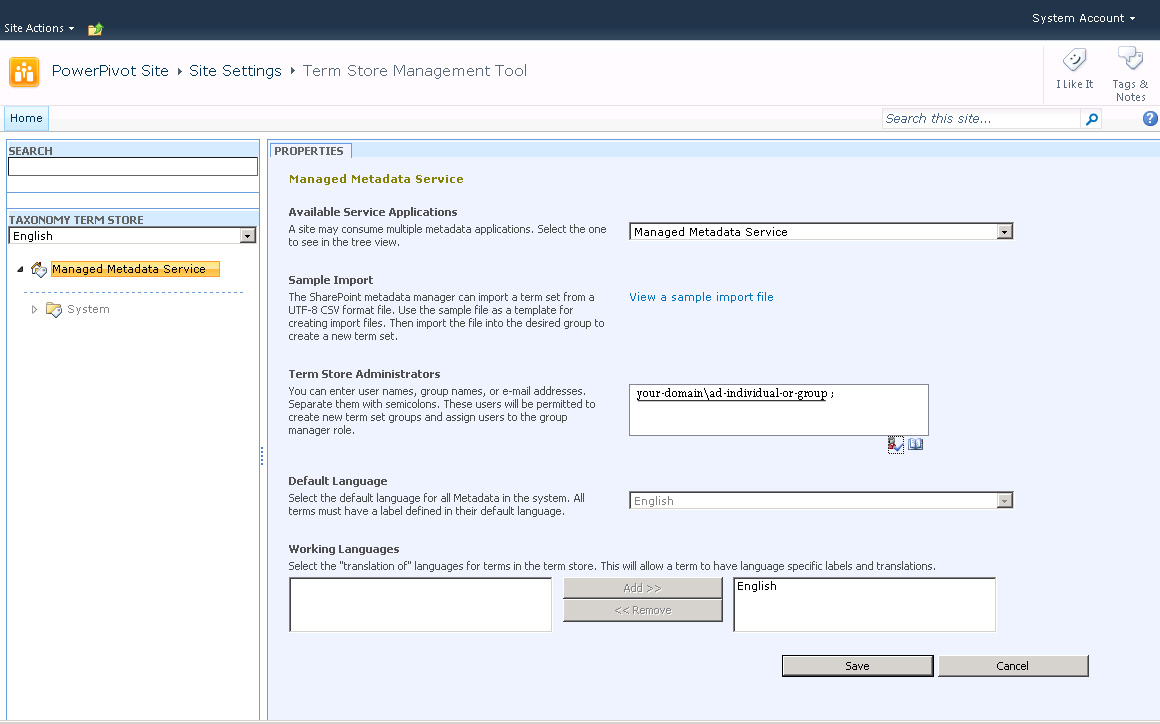The height and width of the screenshot is (724, 1160).
Task: Select the PROPERTIES tab
Action: (309, 151)
